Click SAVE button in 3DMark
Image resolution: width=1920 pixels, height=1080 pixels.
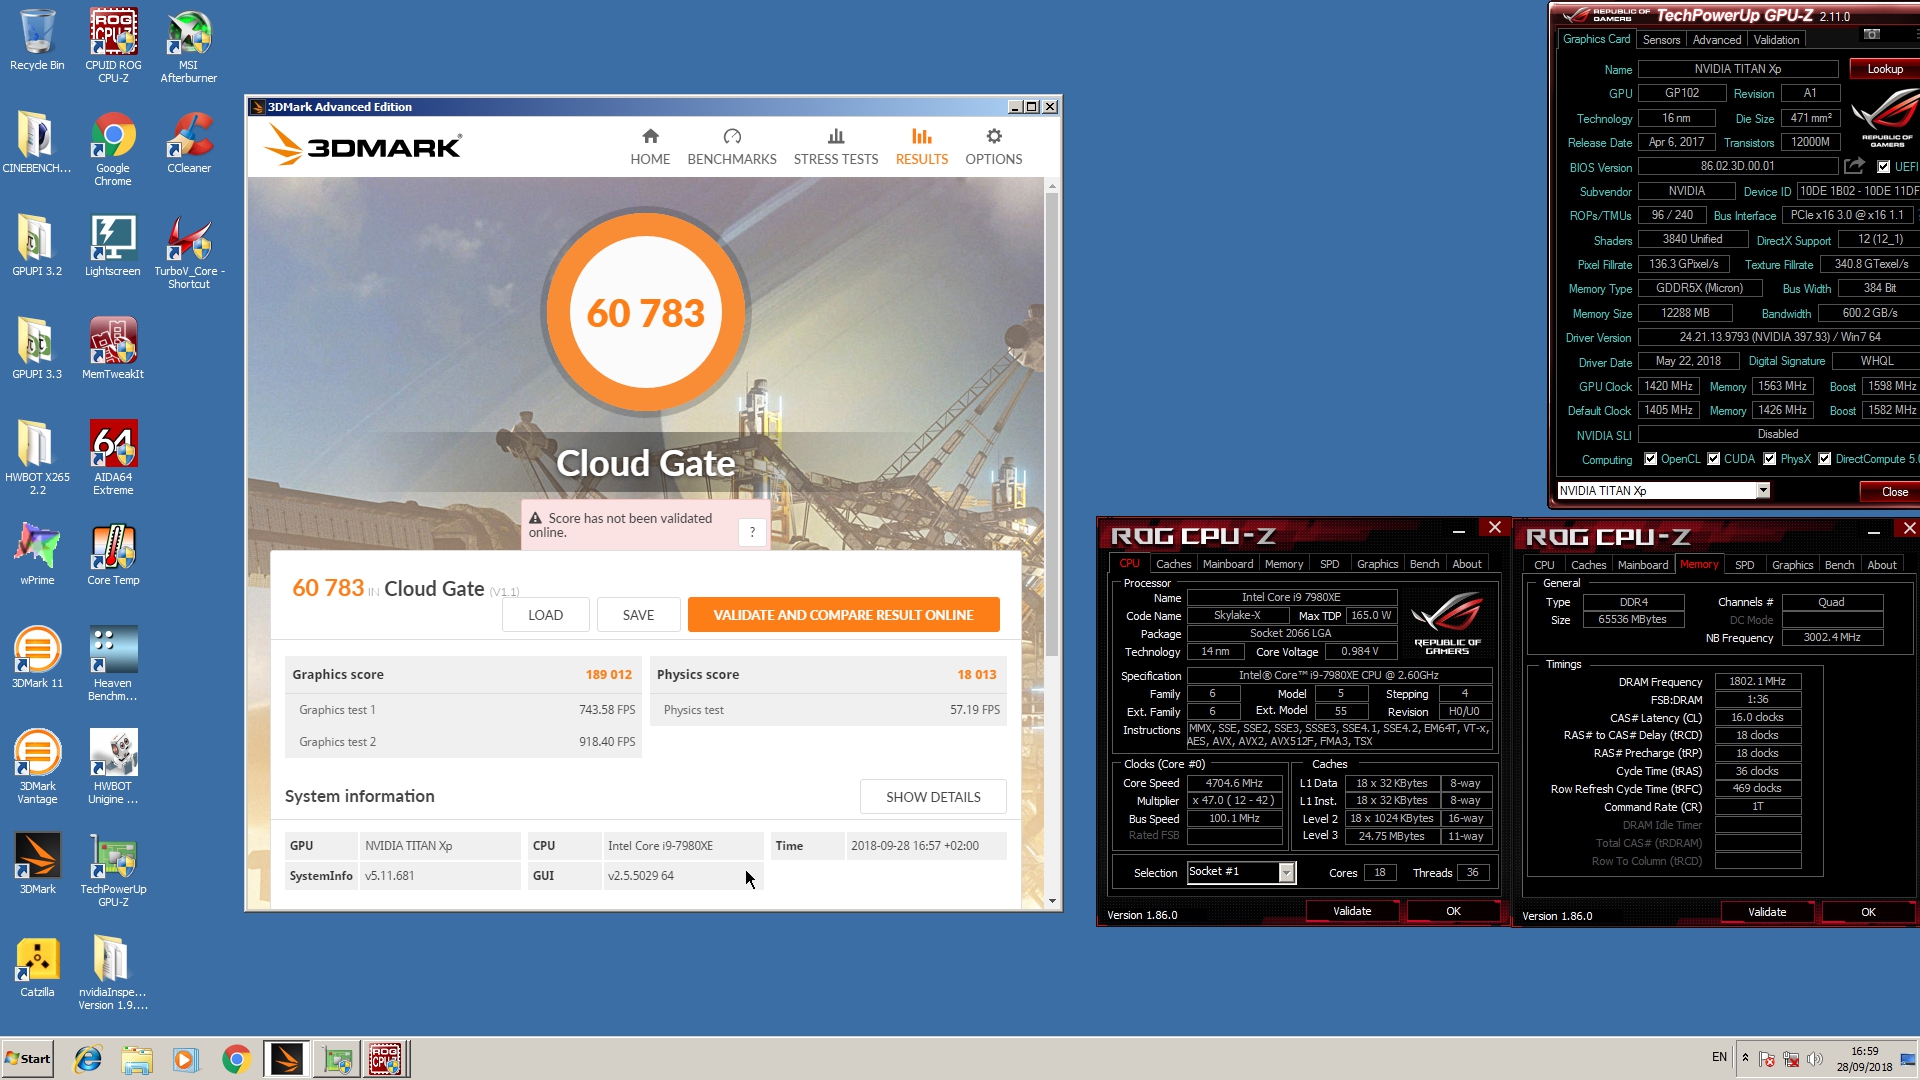[x=638, y=615]
